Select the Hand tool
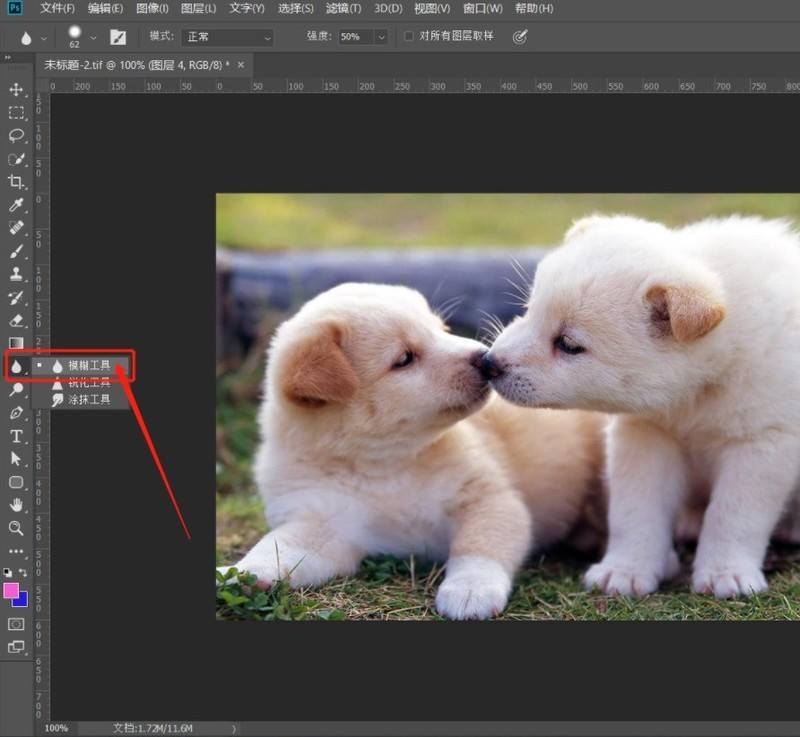This screenshot has height=737, width=800. coord(16,505)
